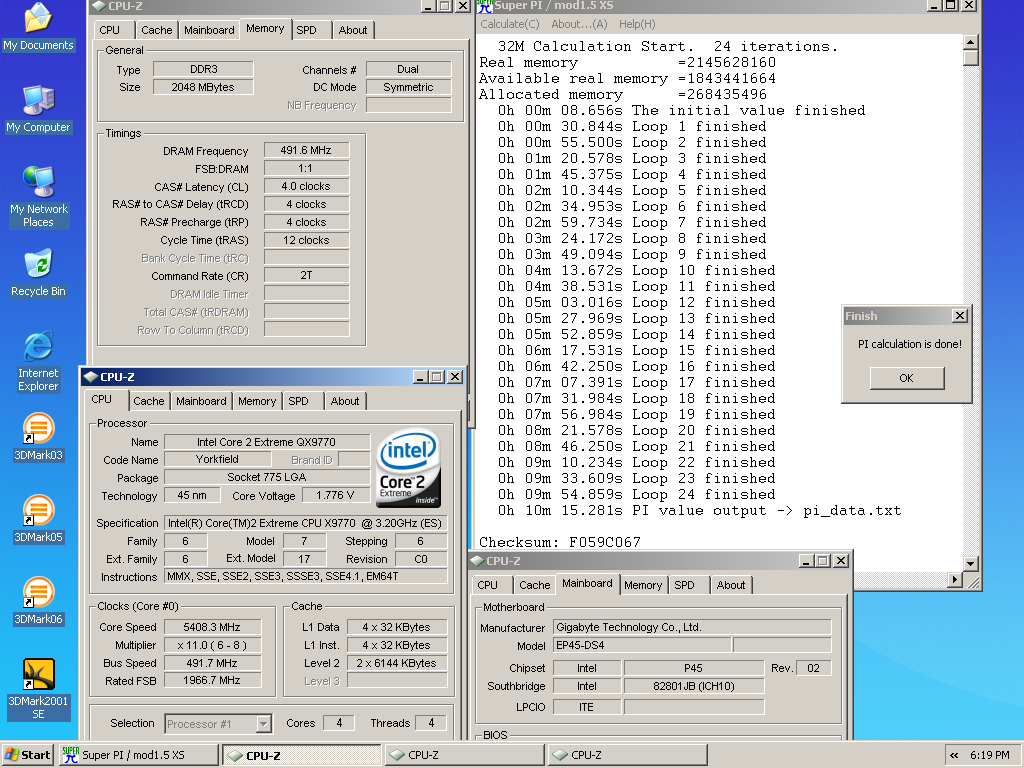Click Super PI vertical scrollbar up arrow

[x=970, y=42]
